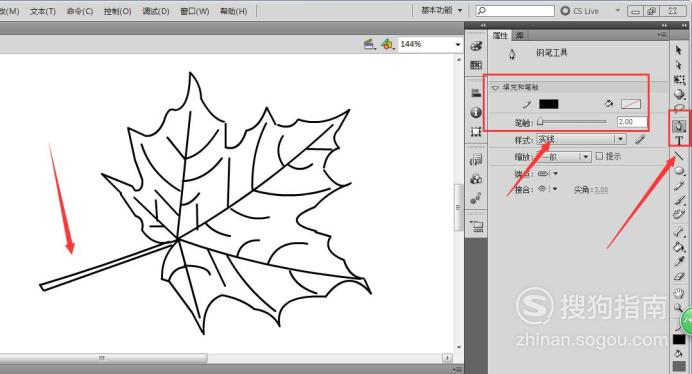Select the Subselection tool
This screenshot has width=692, height=374.
(x=679, y=65)
